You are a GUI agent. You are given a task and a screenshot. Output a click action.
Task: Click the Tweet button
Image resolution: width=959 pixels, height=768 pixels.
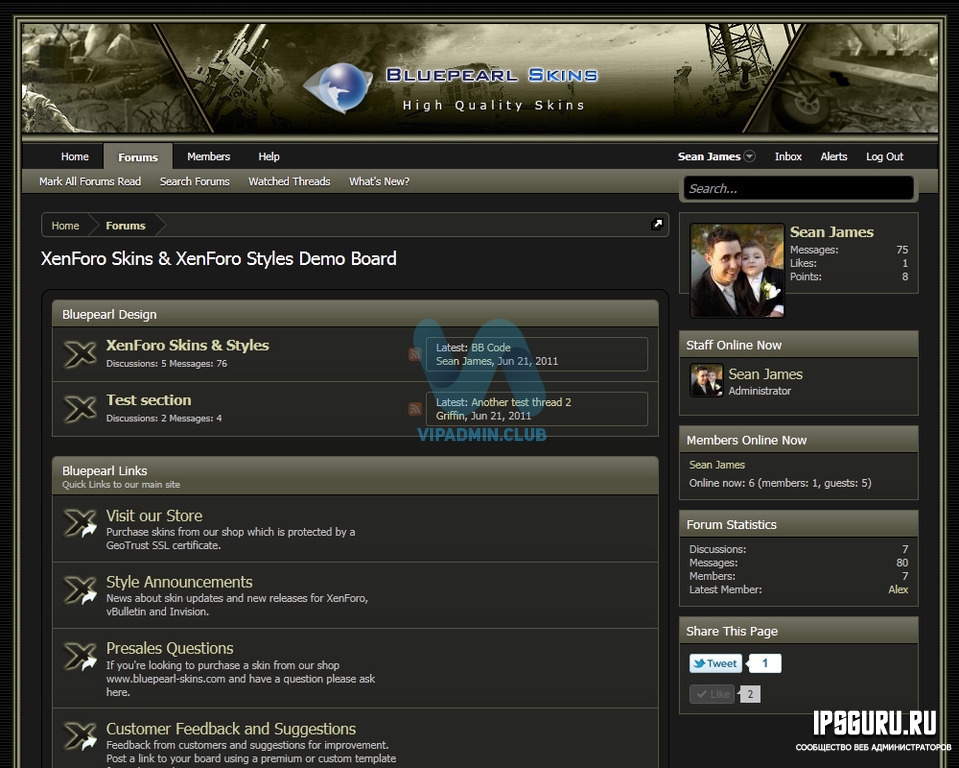point(716,663)
